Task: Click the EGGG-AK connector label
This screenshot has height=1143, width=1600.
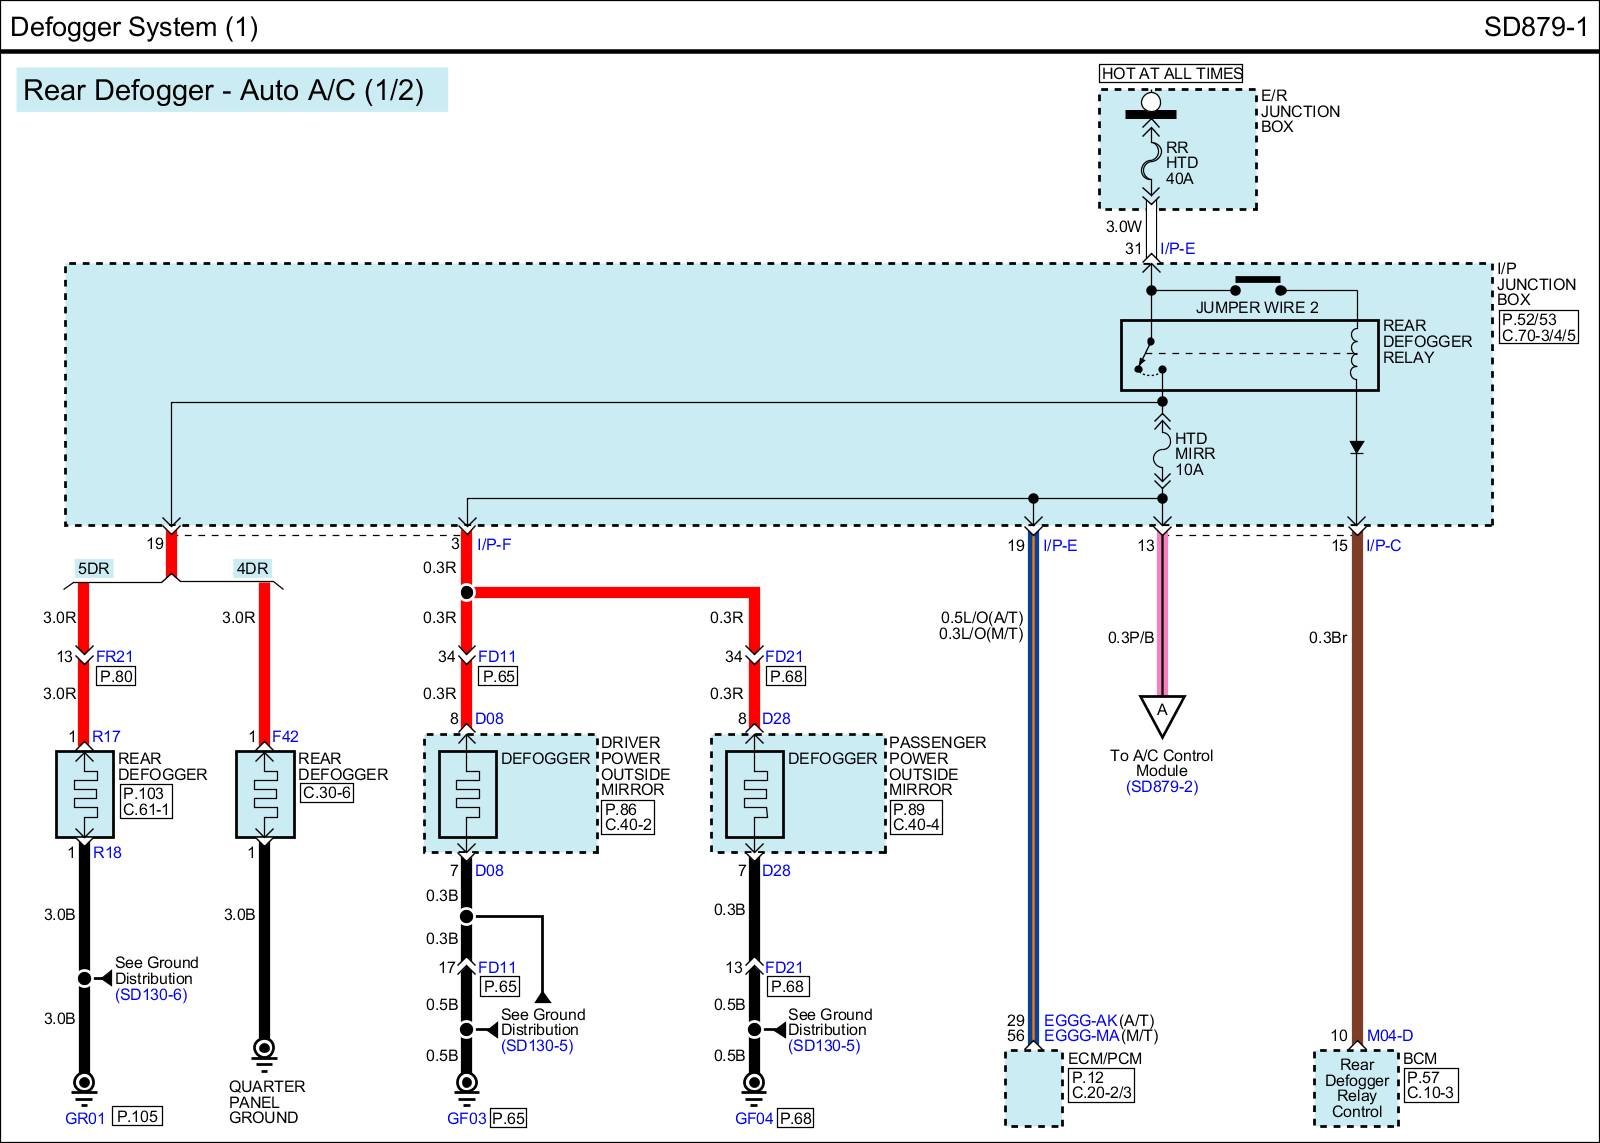Action: click(x=1080, y=1021)
